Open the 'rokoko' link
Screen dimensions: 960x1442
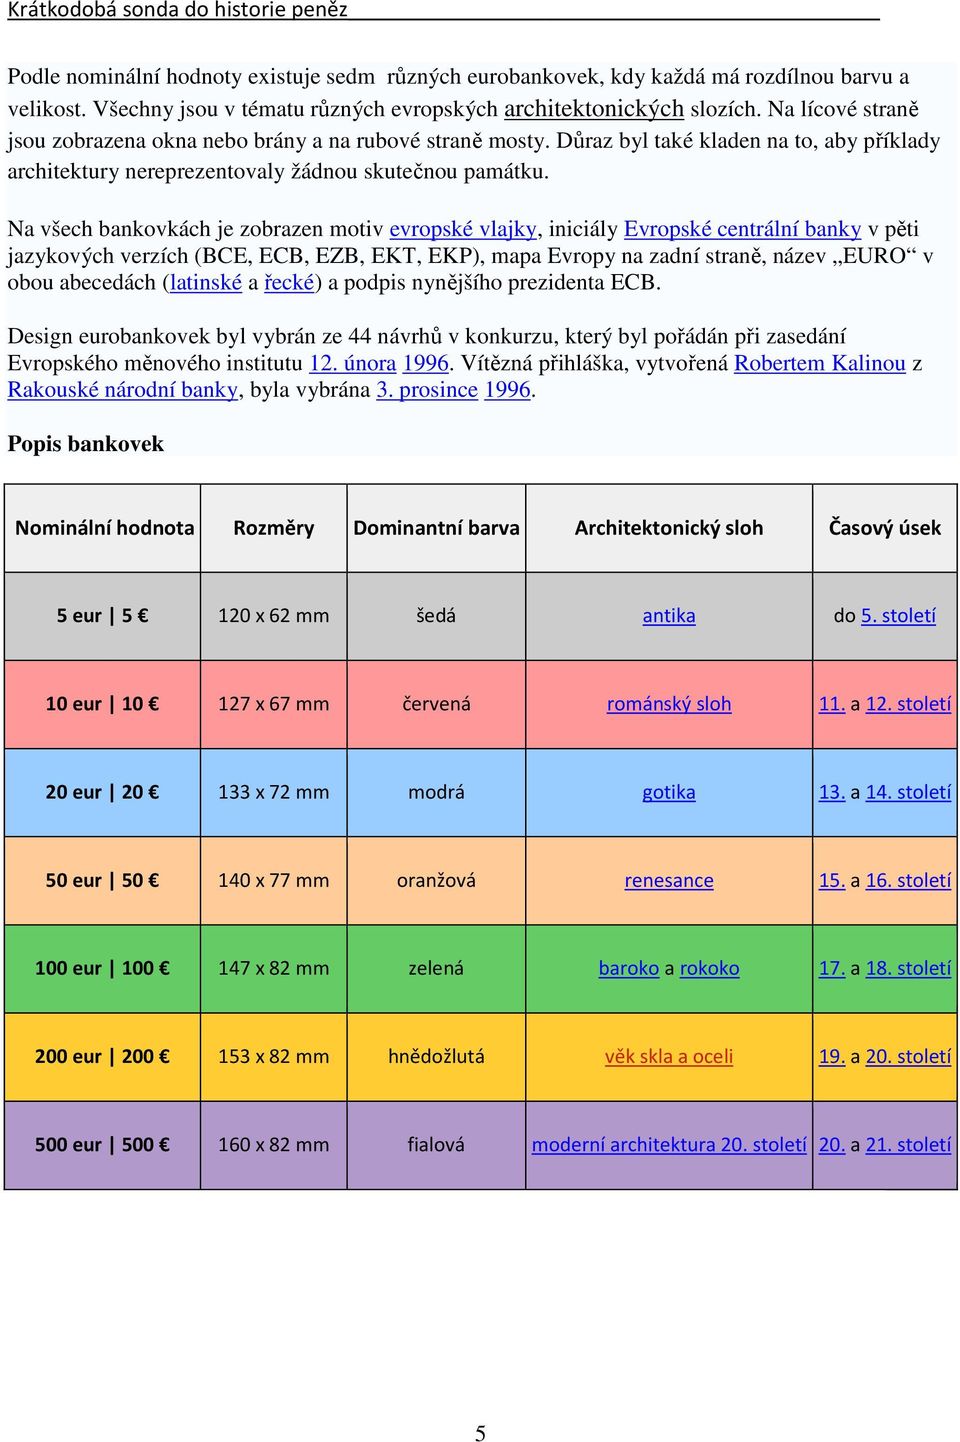click(x=710, y=968)
